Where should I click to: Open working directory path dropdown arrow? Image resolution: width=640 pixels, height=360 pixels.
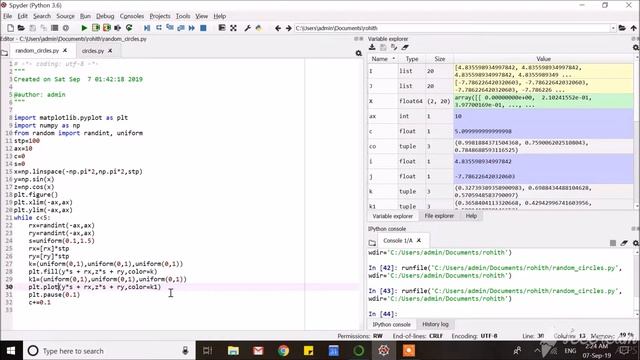click(613, 28)
